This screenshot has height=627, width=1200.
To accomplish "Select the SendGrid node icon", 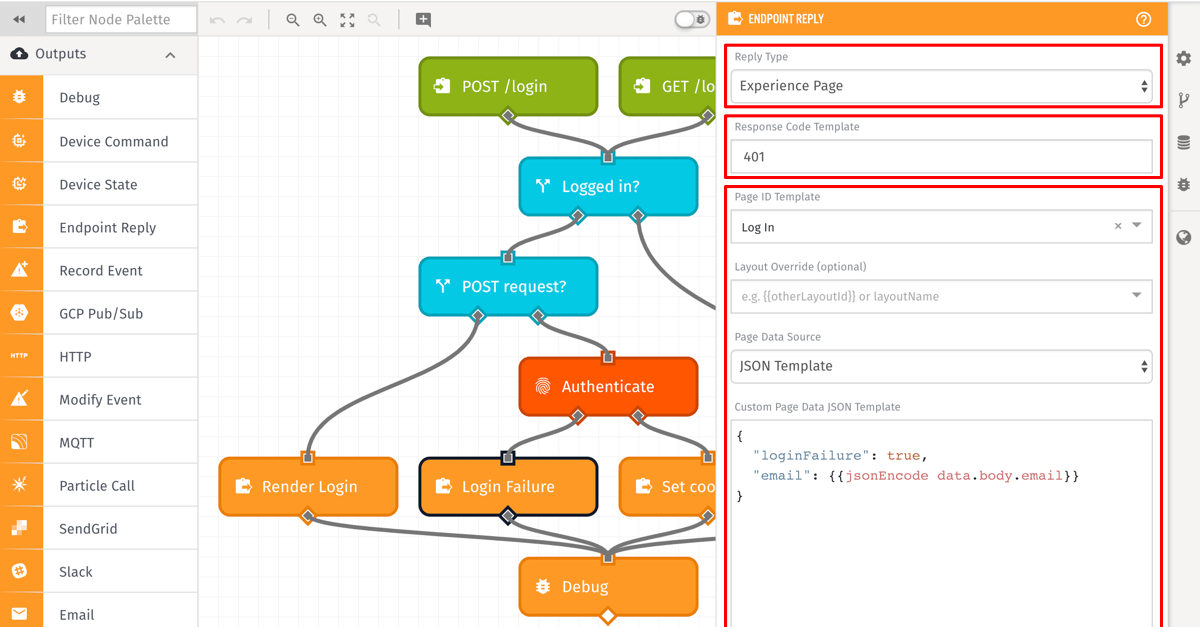I will (19, 528).
